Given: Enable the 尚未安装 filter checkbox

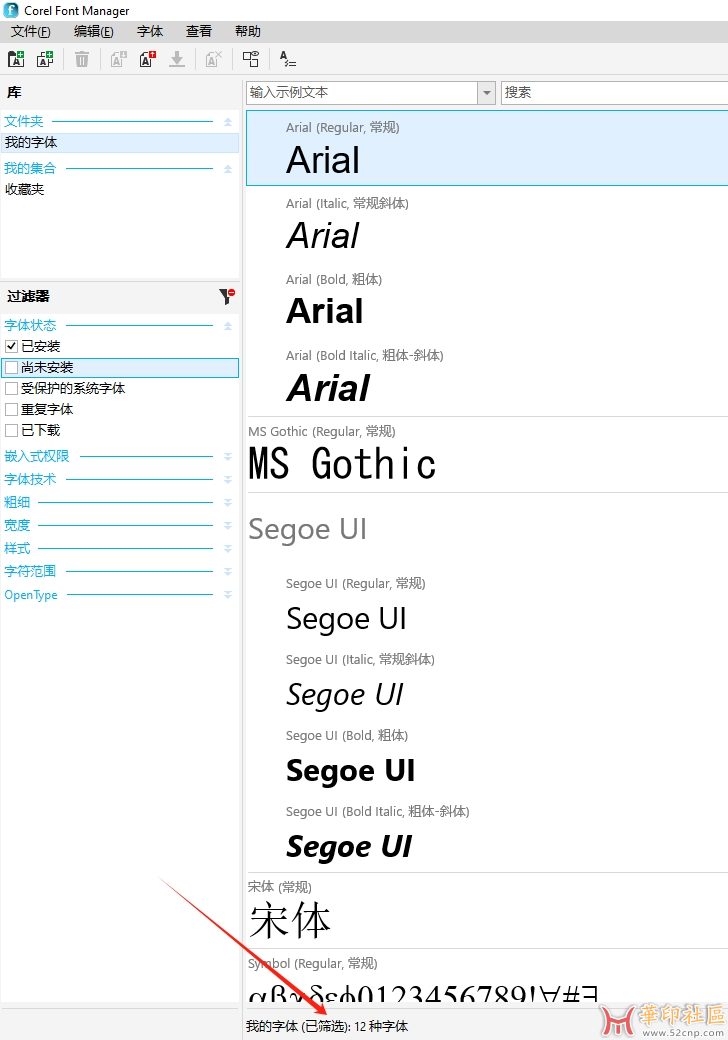Looking at the screenshot, I should tap(12, 368).
